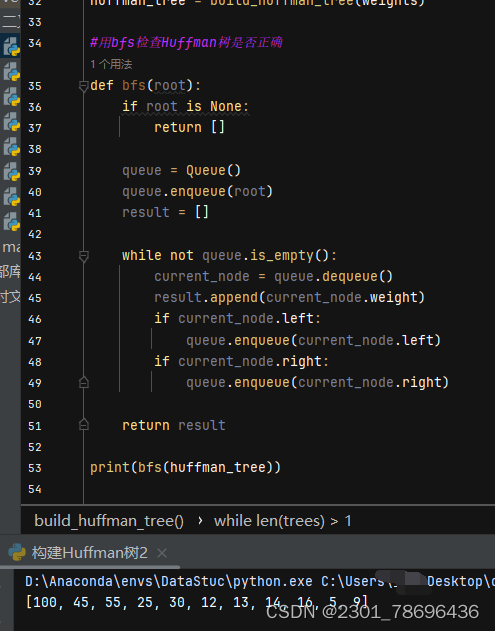
Task: Close the 构建Huffman树2 run tab
Action: pyautogui.click(x=162, y=553)
